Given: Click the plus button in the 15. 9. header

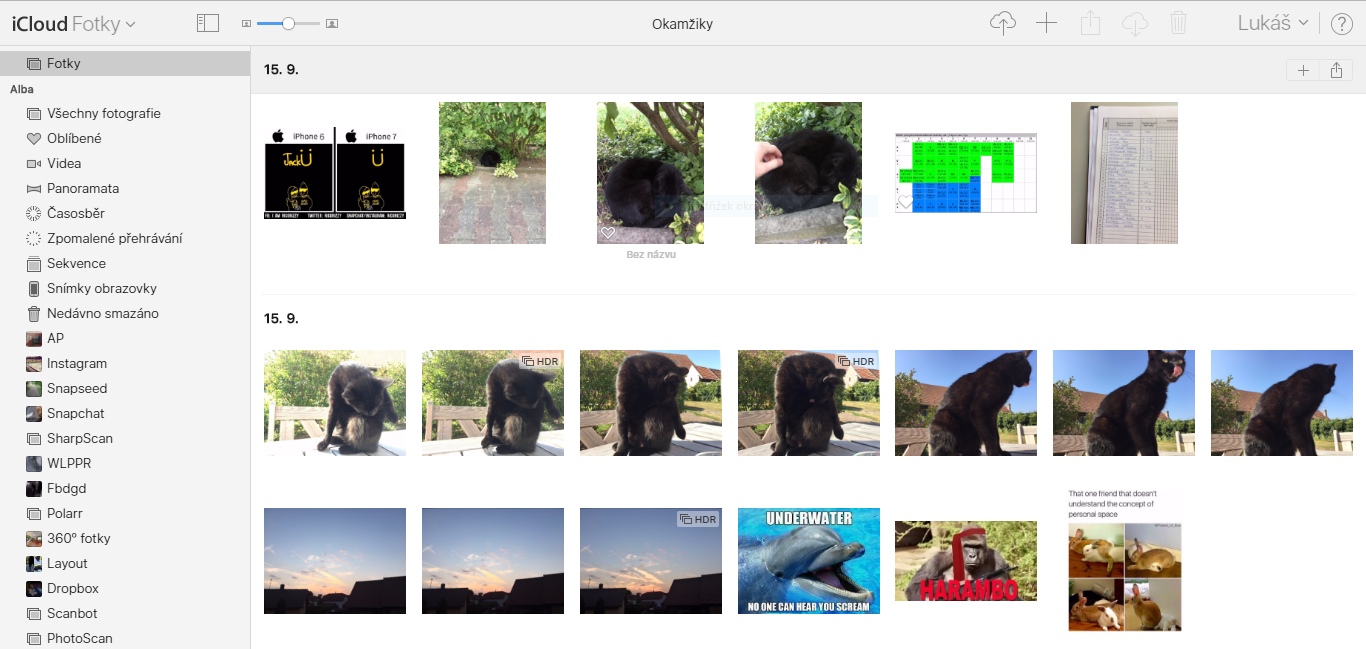Looking at the screenshot, I should click(1303, 70).
